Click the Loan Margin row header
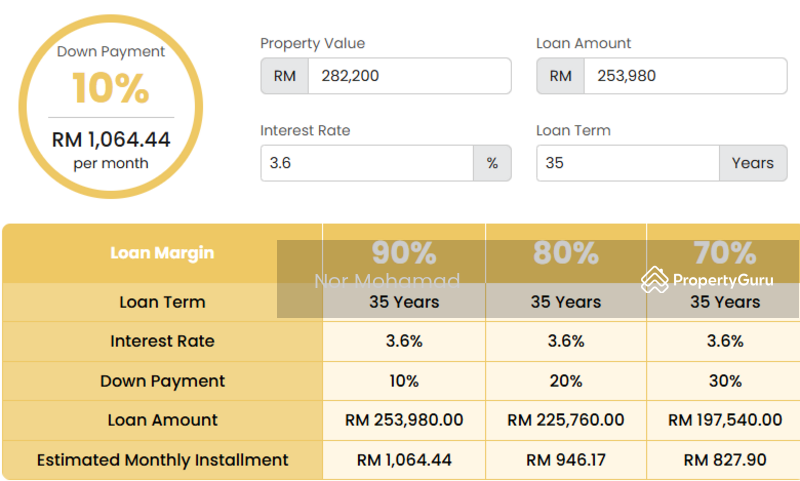This screenshot has height=481, width=800. pos(162,253)
